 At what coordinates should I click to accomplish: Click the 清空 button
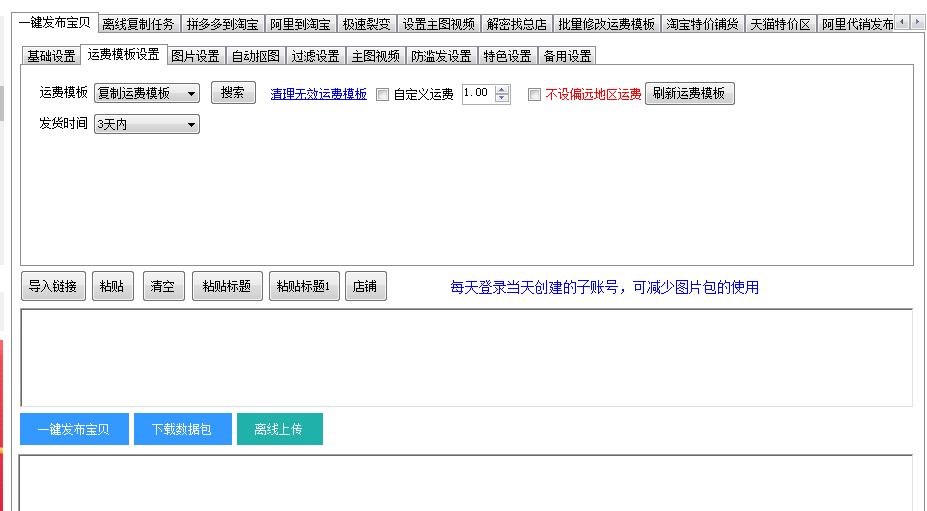pyautogui.click(x=163, y=286)
